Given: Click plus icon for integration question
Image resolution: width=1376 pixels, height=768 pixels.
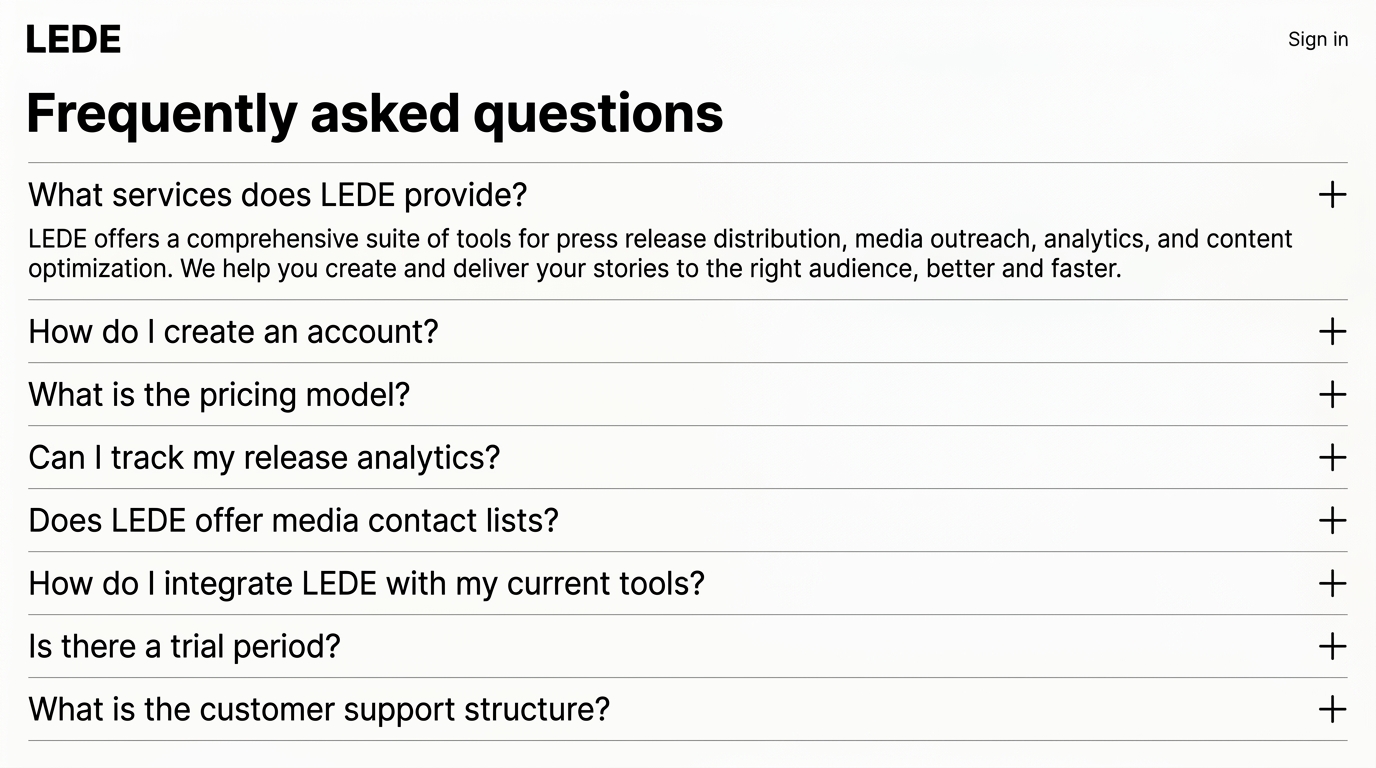Looking at the screenshot, I should pos(1332,584).
